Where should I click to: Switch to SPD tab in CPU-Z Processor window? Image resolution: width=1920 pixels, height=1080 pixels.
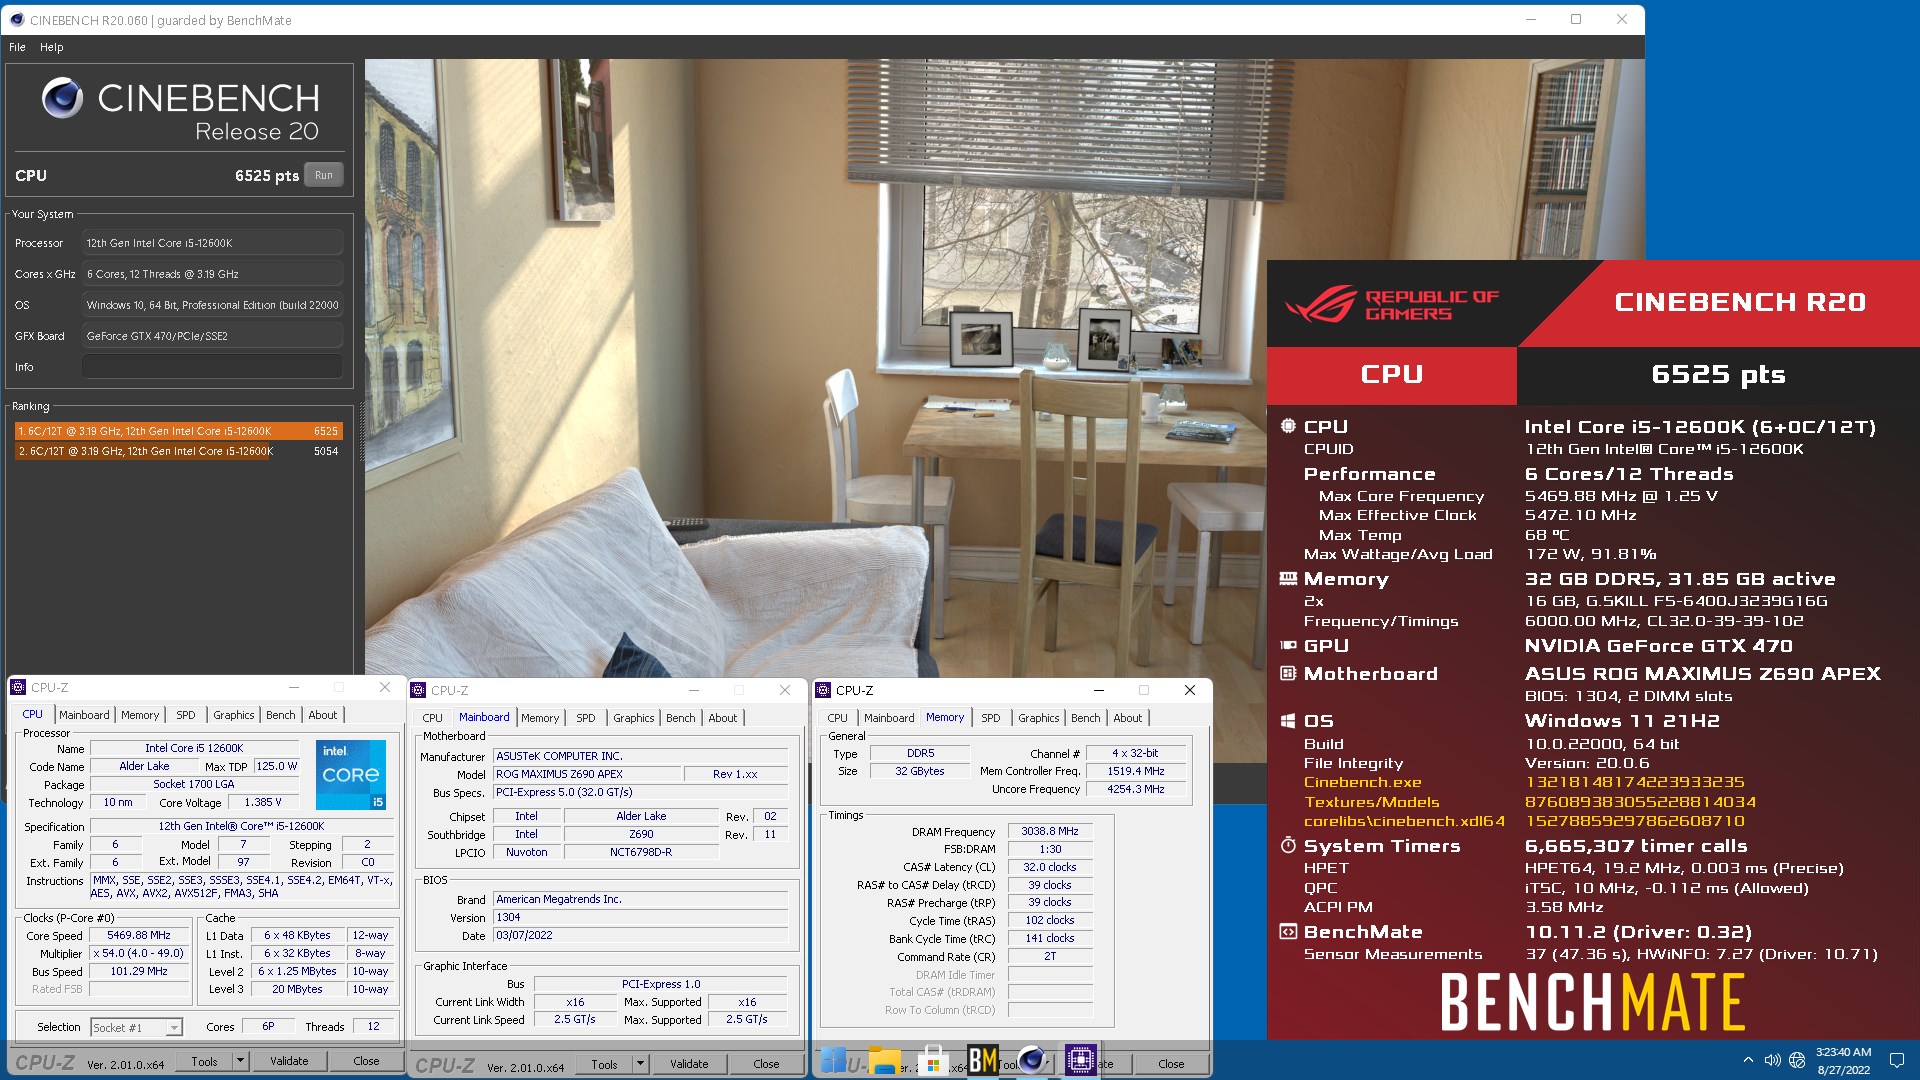(x=186, y=715)
